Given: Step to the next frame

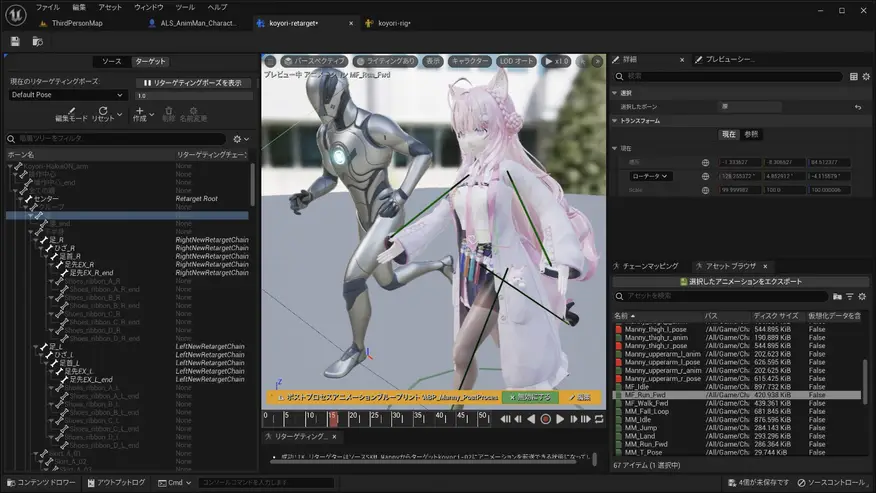Looking at the screenshot, I should click(573, 419).
